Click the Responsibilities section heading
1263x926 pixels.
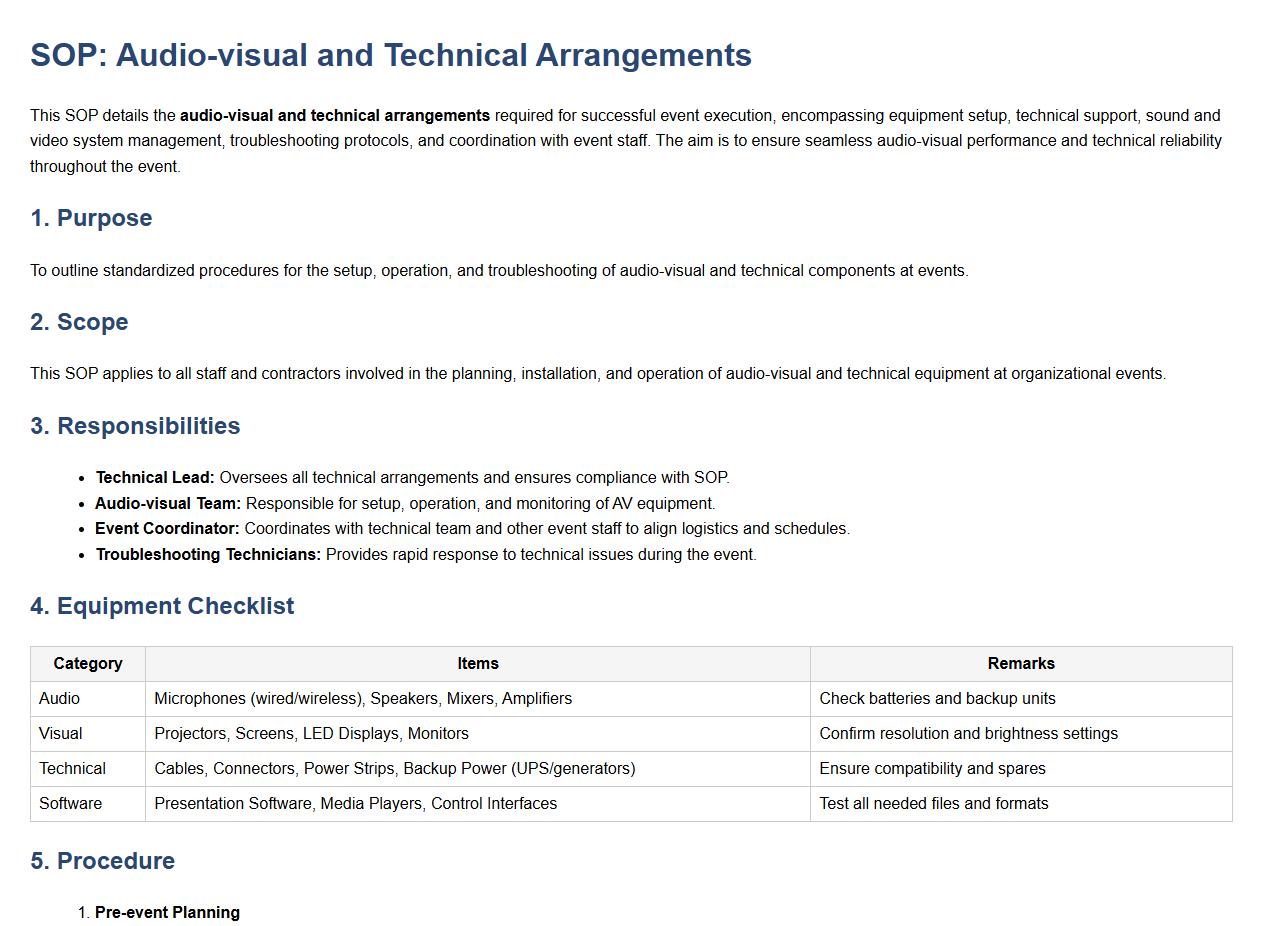coord(135,426)
